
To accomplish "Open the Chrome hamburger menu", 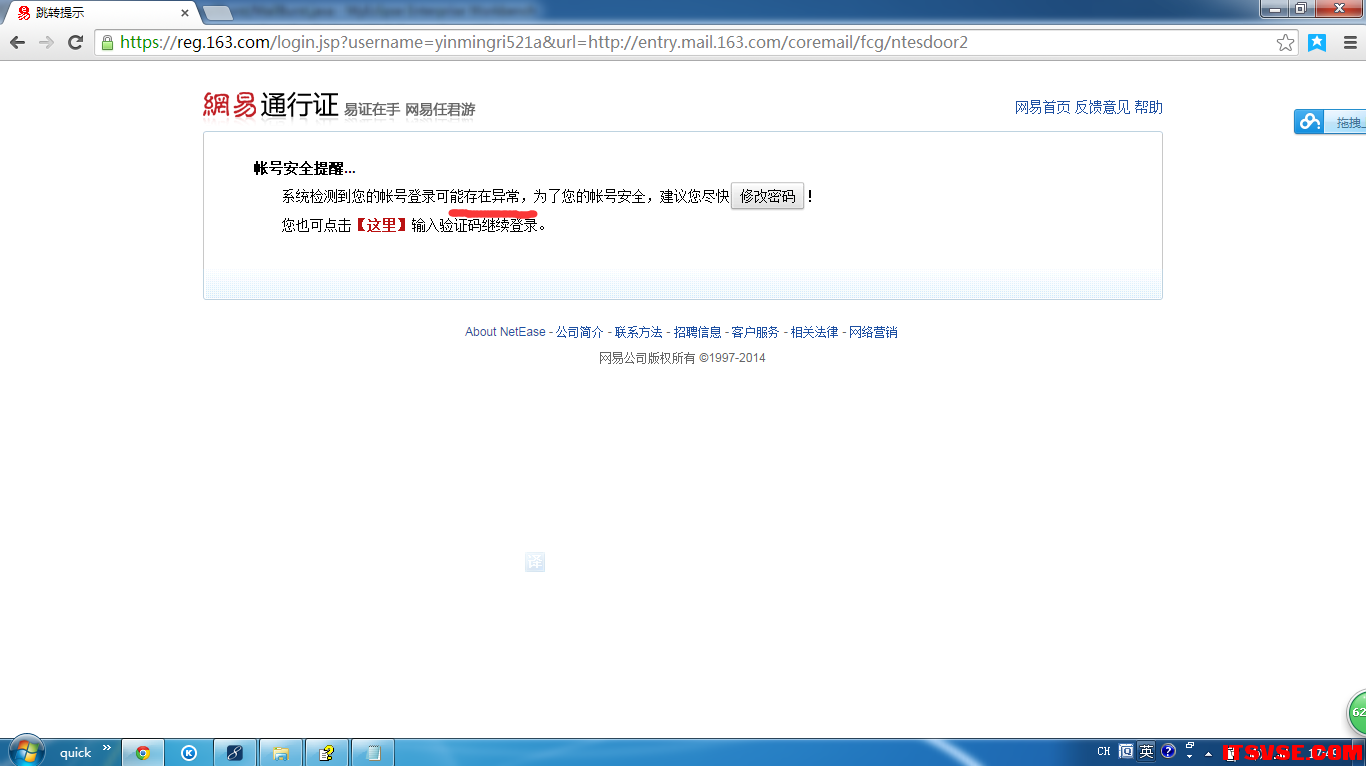I will coord(1349,42).
